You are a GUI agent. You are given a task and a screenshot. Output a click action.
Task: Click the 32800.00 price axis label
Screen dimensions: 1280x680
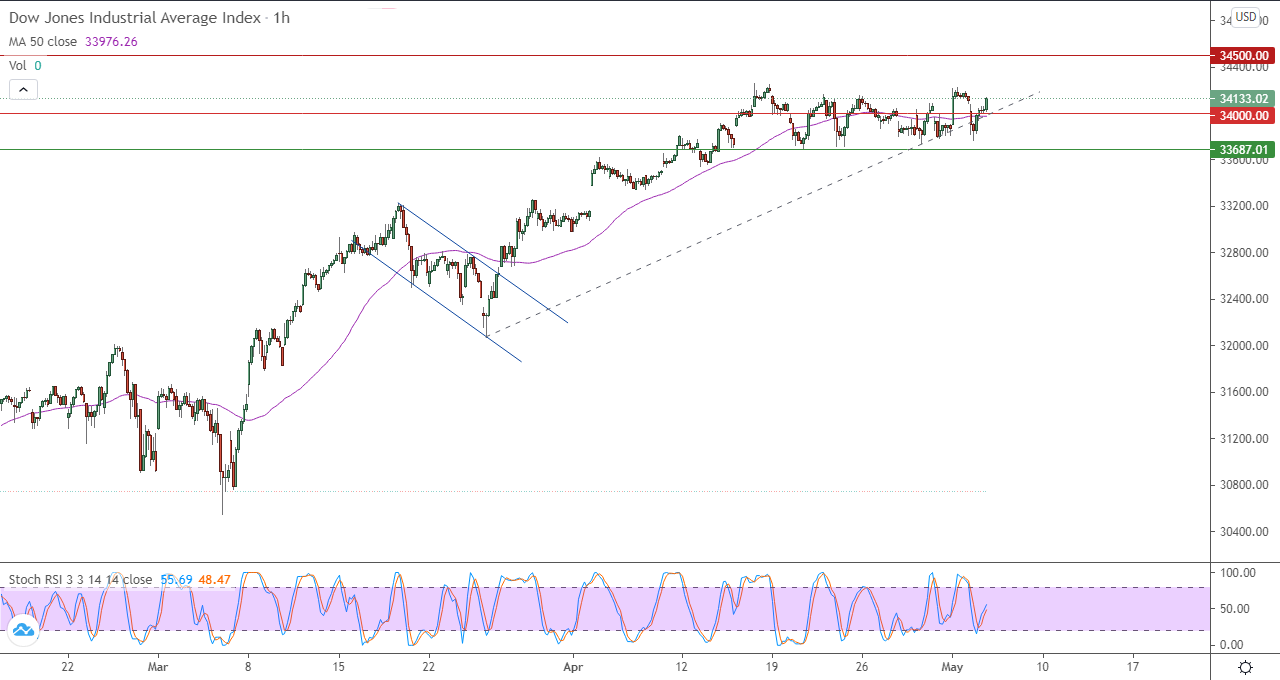[1245, 252]
